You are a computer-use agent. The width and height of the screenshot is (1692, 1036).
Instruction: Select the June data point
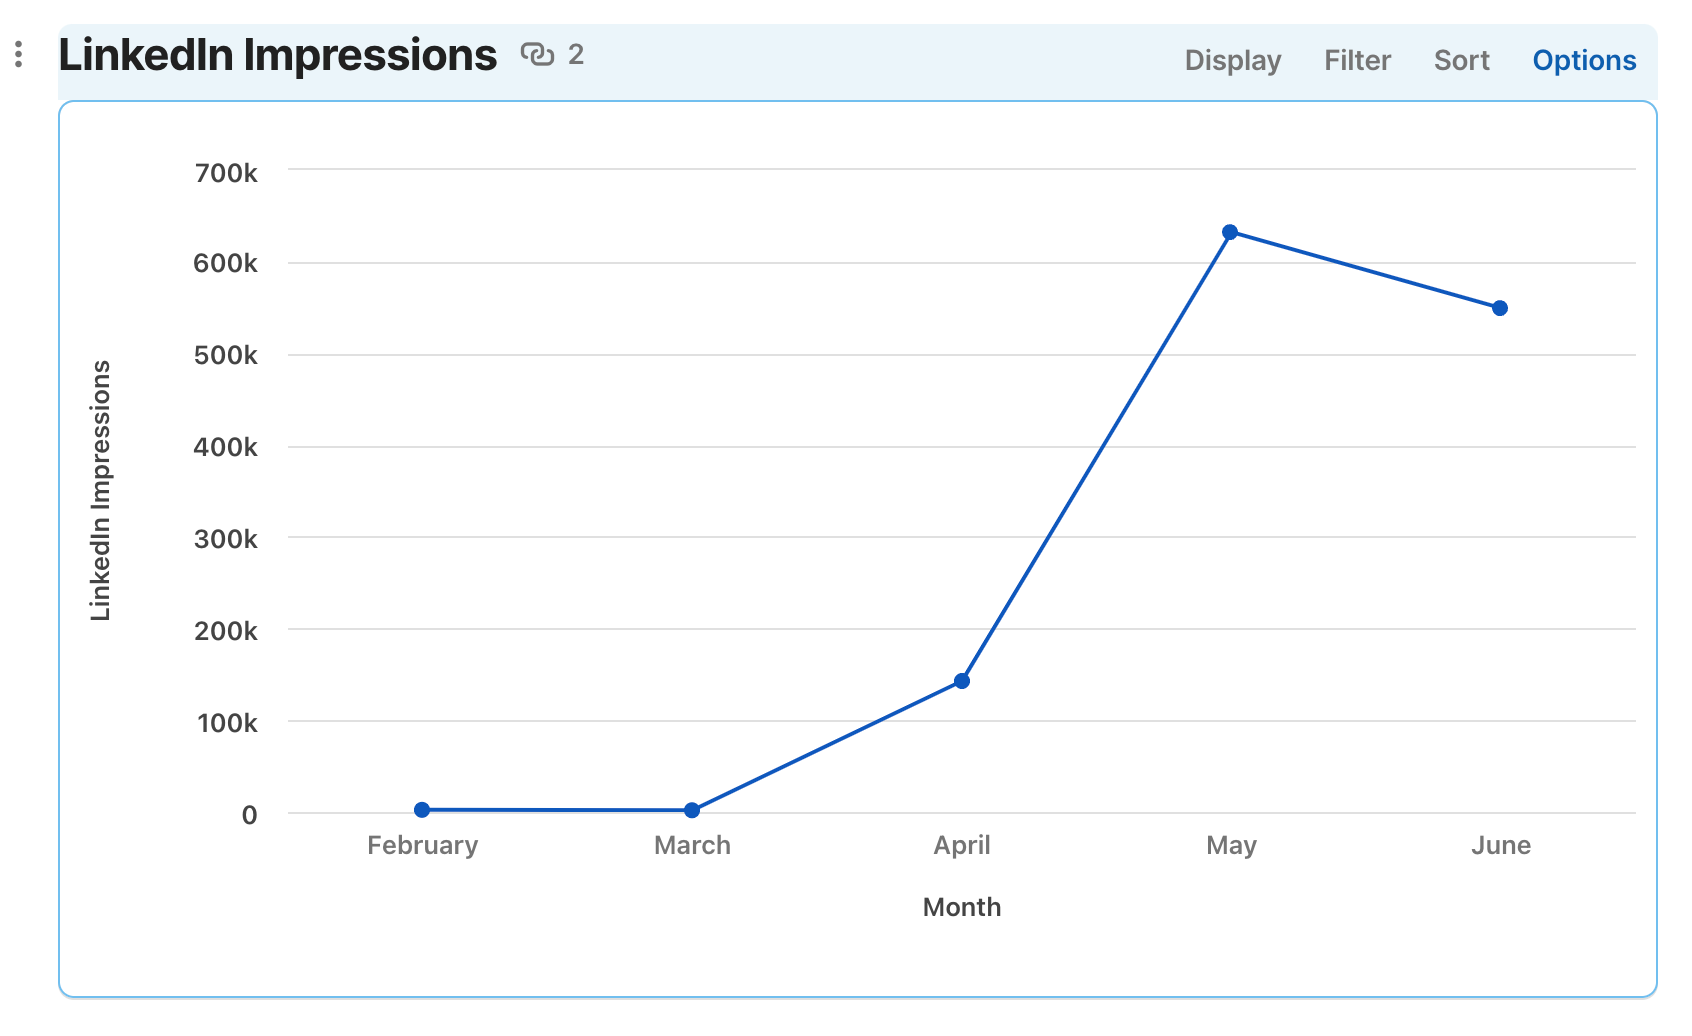pos(1500,308)
